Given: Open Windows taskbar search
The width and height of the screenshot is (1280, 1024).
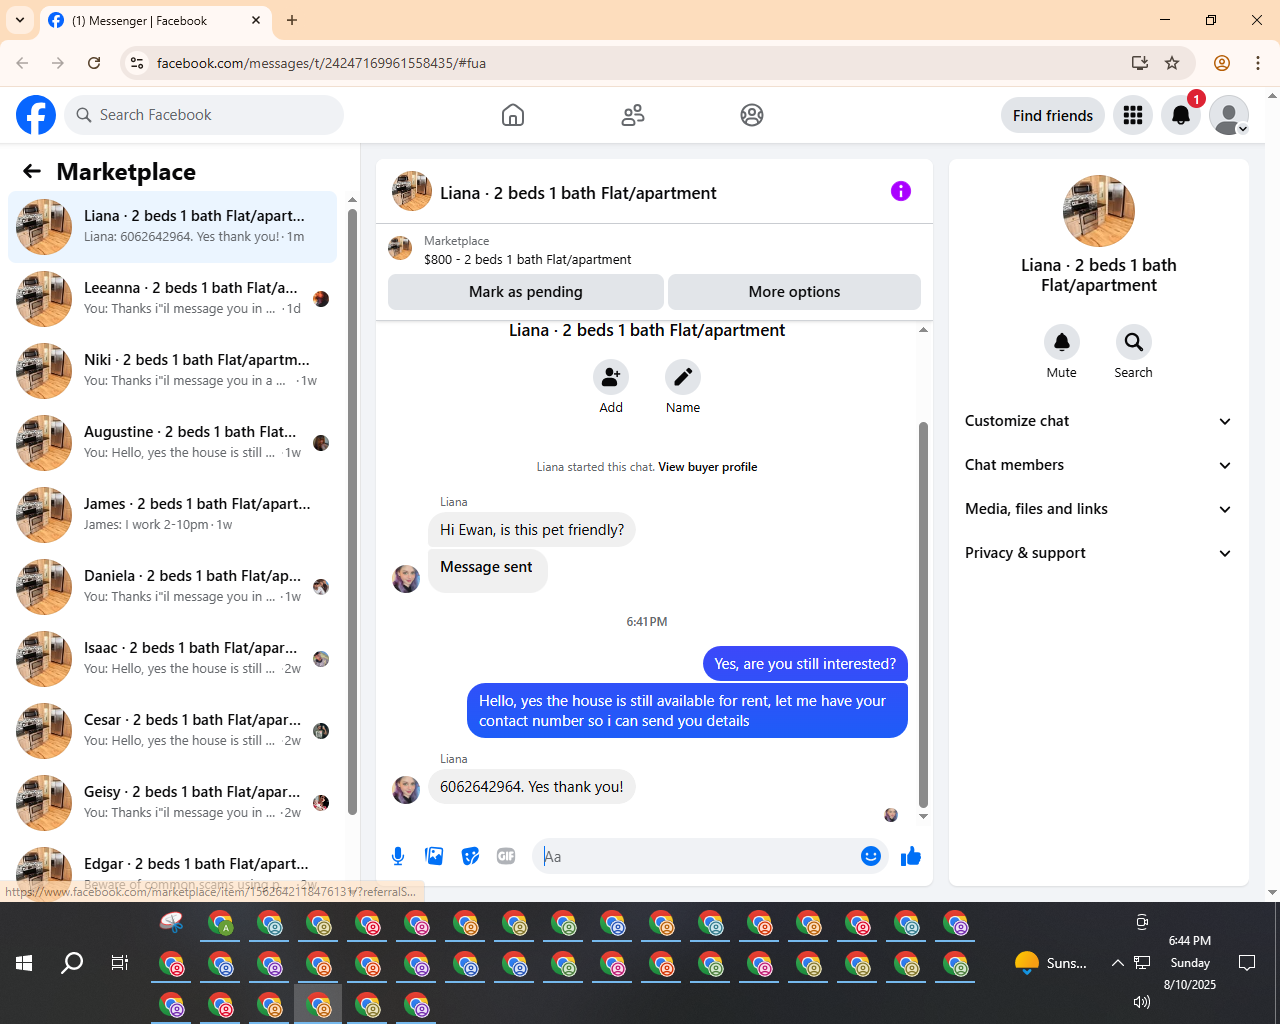Looking at the screenshot, I should click(72, 963).
